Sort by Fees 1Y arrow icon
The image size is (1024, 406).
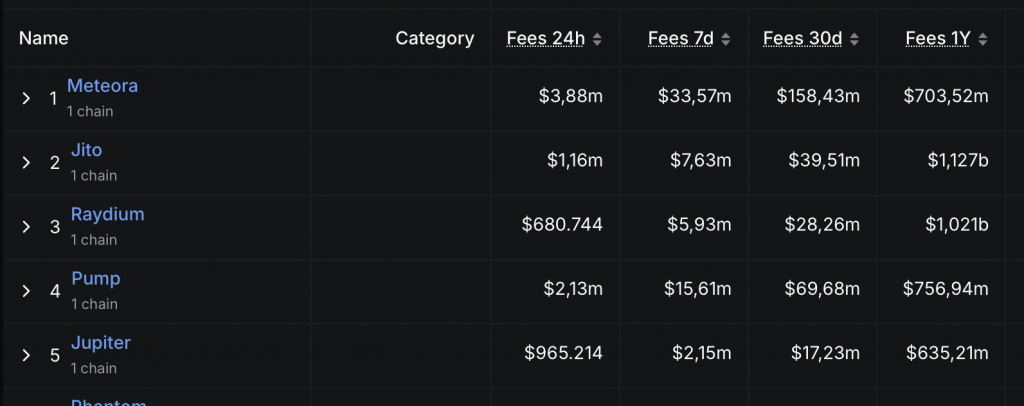click(x=983, y=39)
